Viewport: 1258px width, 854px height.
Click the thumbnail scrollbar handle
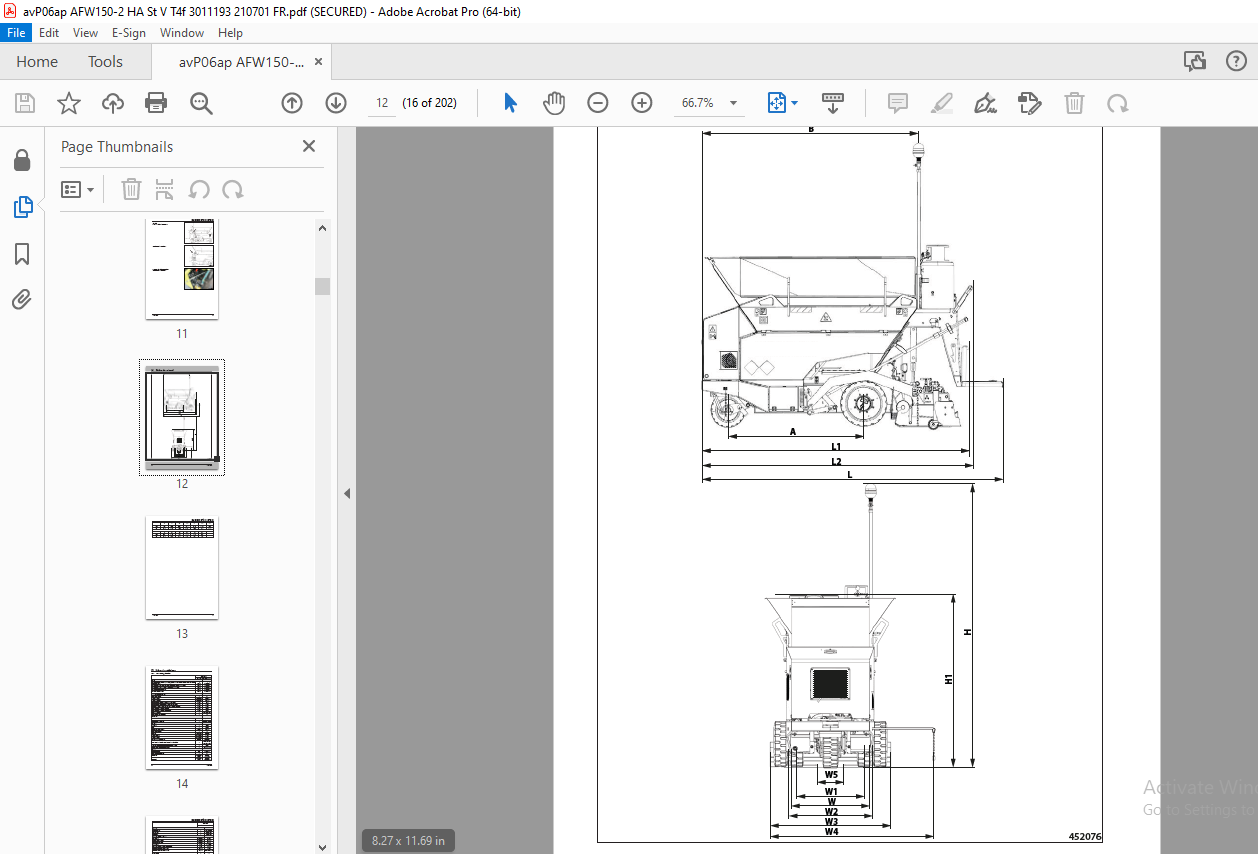(322, 286)
